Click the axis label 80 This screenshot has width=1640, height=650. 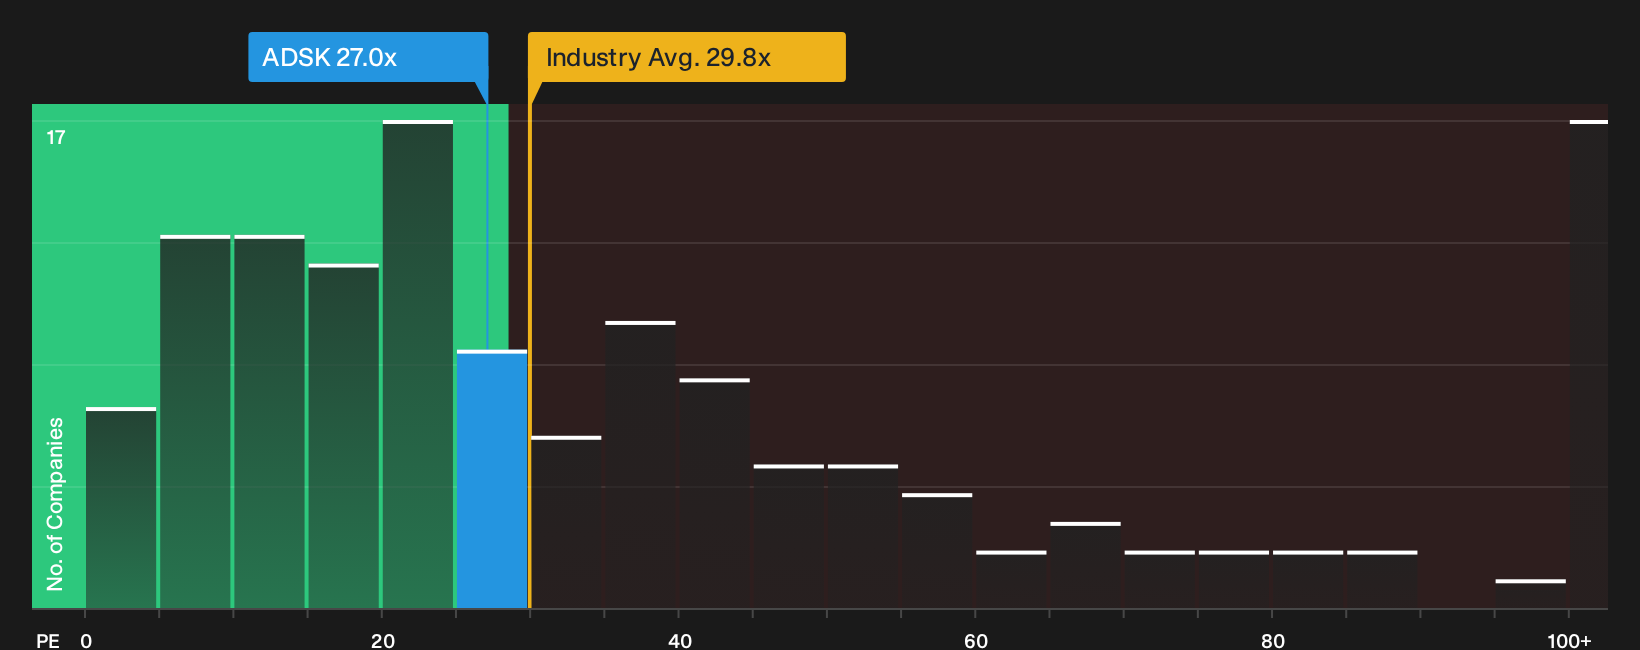click(1273, 640)
